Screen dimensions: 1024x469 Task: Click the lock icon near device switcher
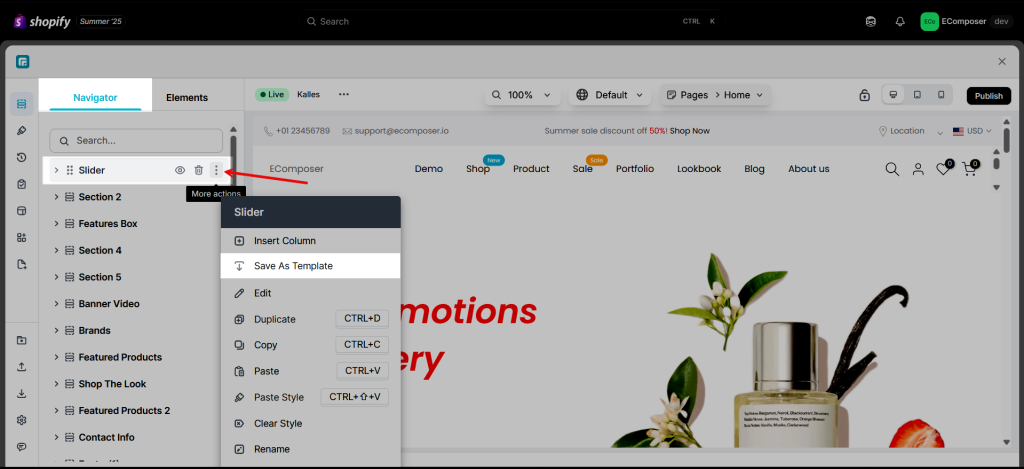tap(865, 95)
